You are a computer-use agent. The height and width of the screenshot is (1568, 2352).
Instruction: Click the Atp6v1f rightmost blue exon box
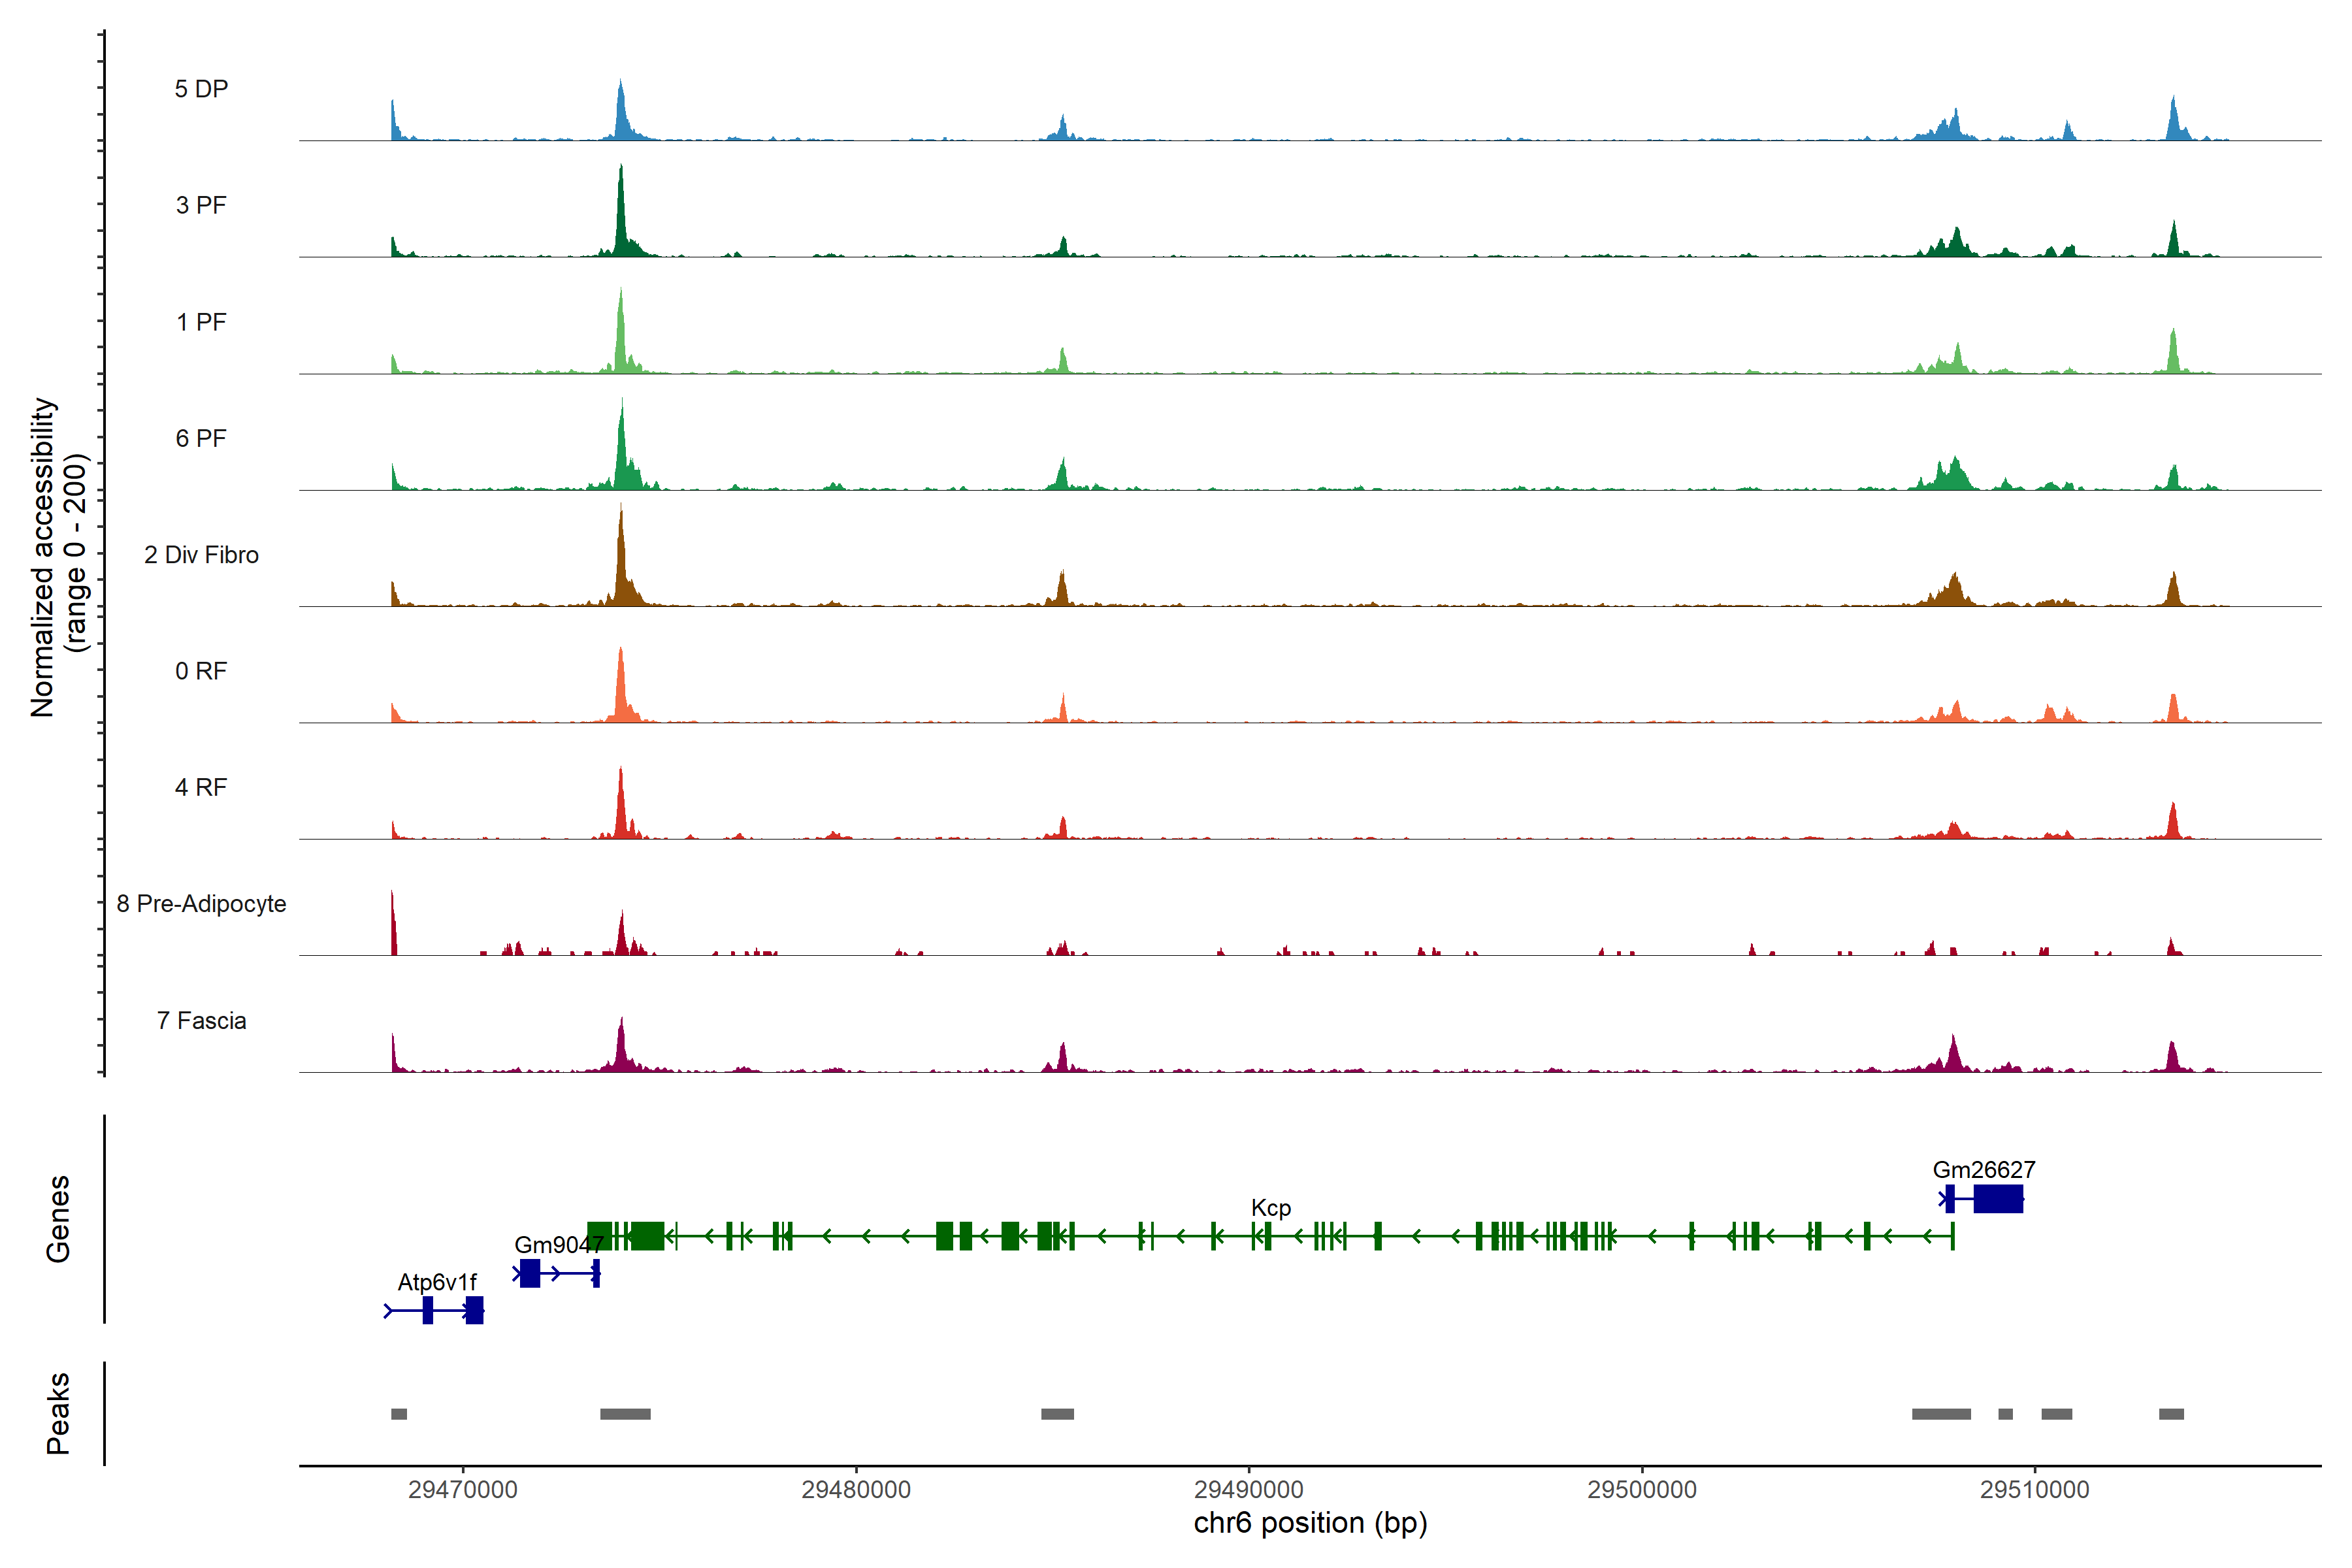(x=475, y=1310)
